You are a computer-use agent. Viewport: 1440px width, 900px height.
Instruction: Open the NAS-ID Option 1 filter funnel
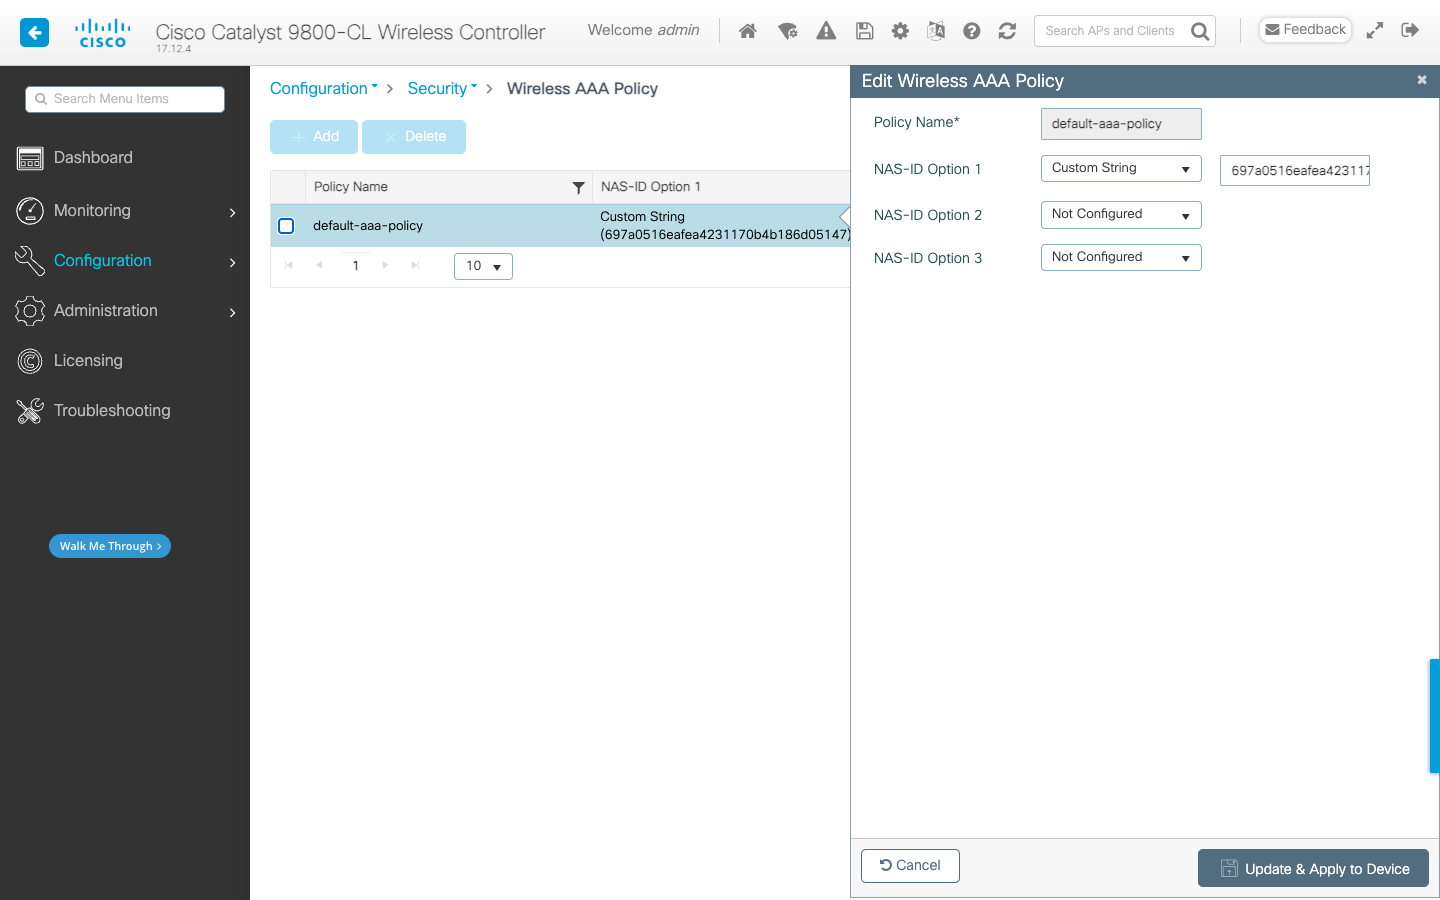(579, 187)
